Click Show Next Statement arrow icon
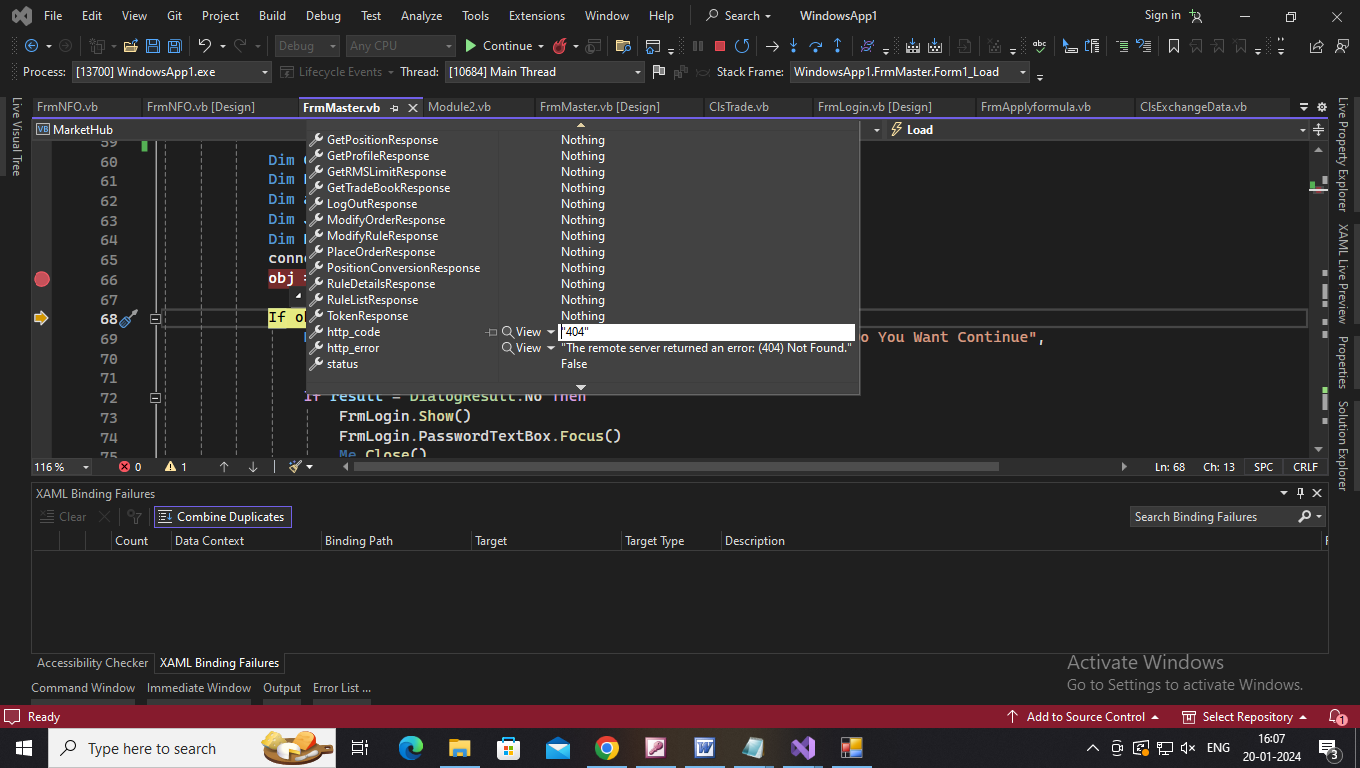Viewport: 1360px width, 768px height. tap(772, 46)
